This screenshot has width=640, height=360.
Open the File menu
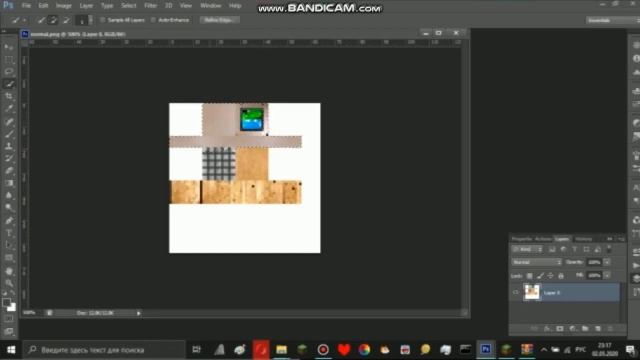(26, 6)
